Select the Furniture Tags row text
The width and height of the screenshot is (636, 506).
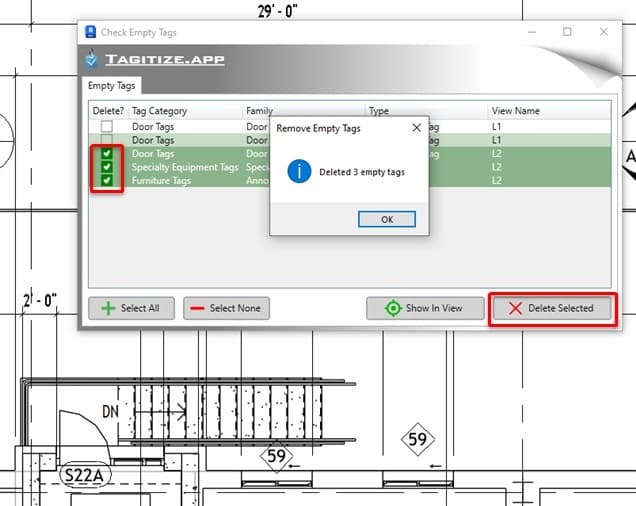161,181
